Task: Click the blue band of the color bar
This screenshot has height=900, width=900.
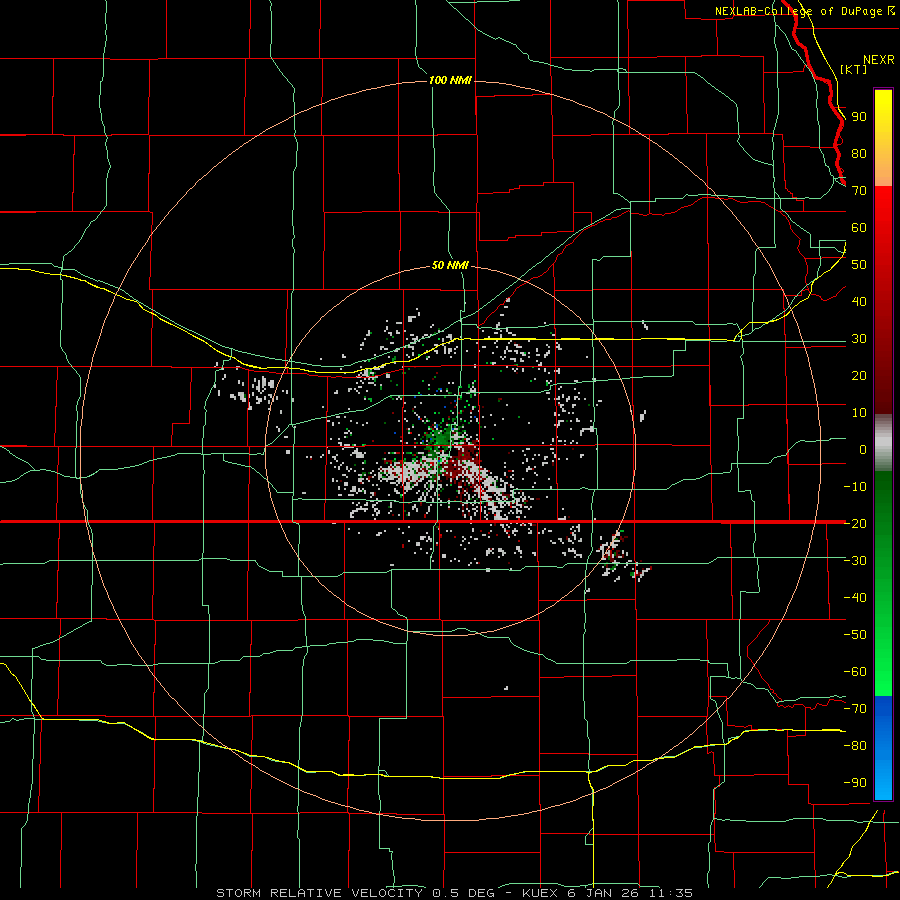Action: (x=883, y=748)
